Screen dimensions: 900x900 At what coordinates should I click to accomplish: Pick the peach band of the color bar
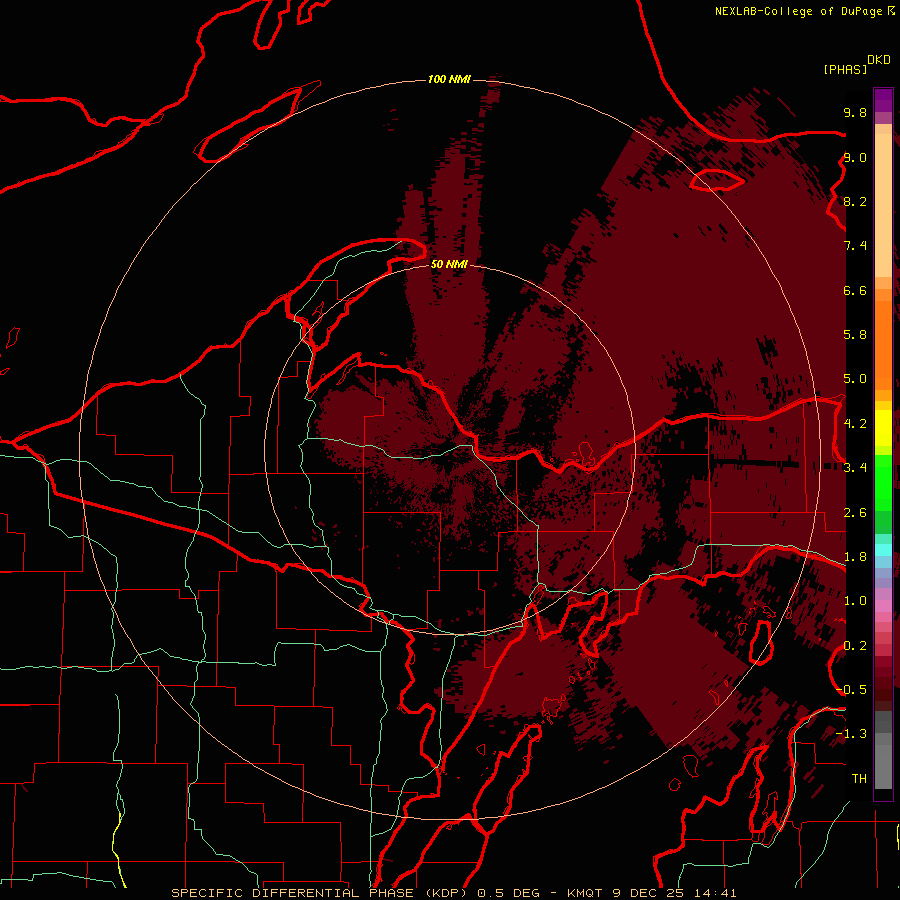tap(883, 207)
